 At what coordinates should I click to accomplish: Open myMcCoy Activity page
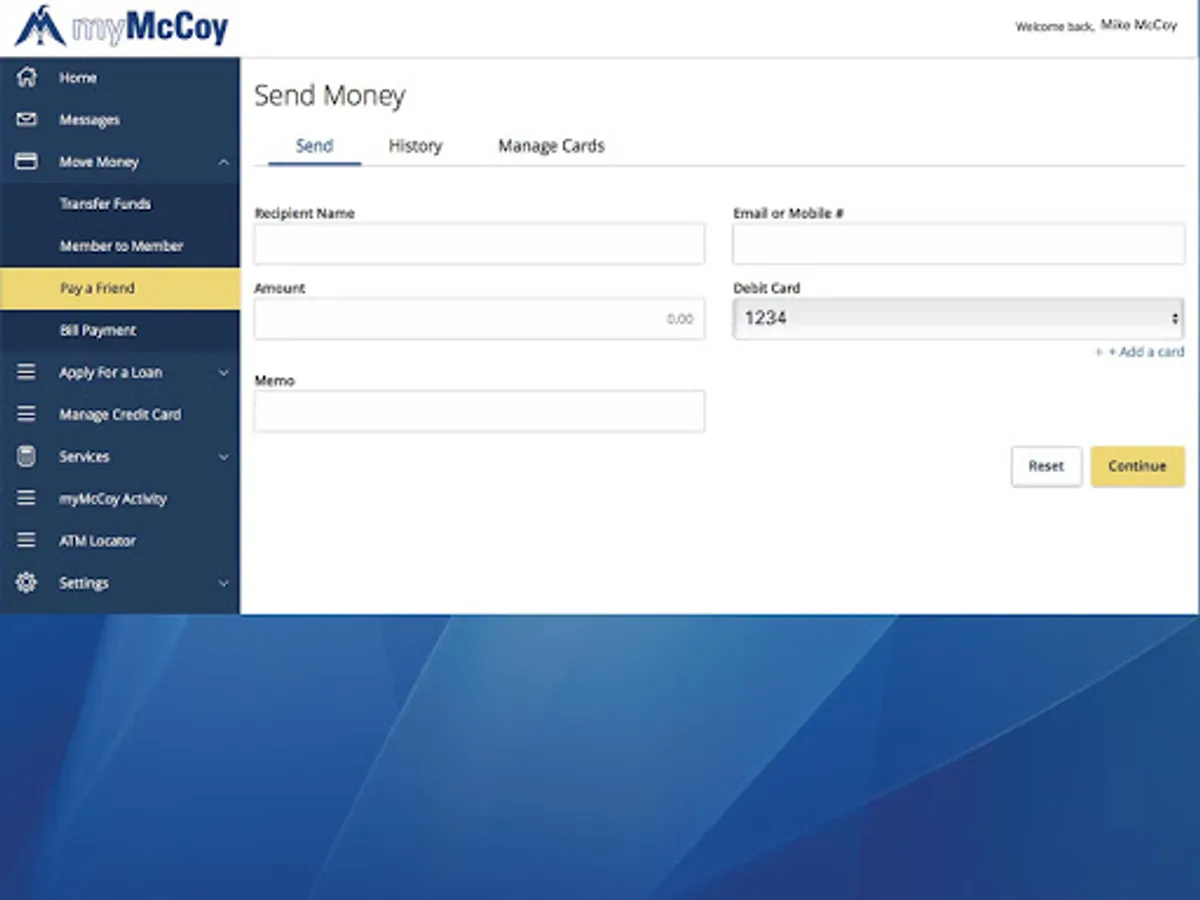(x=120, y=498)
